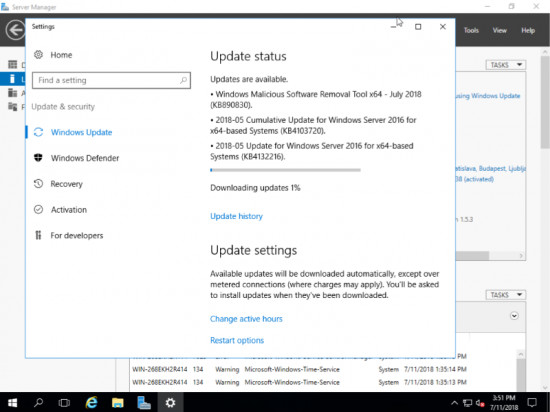Click Server Manager back arrow

point(15,30)
